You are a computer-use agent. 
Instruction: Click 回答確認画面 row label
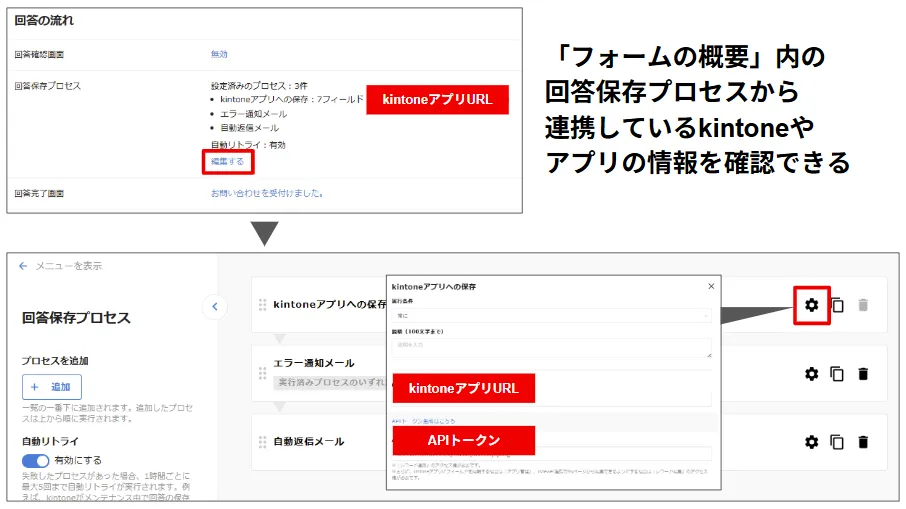[x=39, y=54]
